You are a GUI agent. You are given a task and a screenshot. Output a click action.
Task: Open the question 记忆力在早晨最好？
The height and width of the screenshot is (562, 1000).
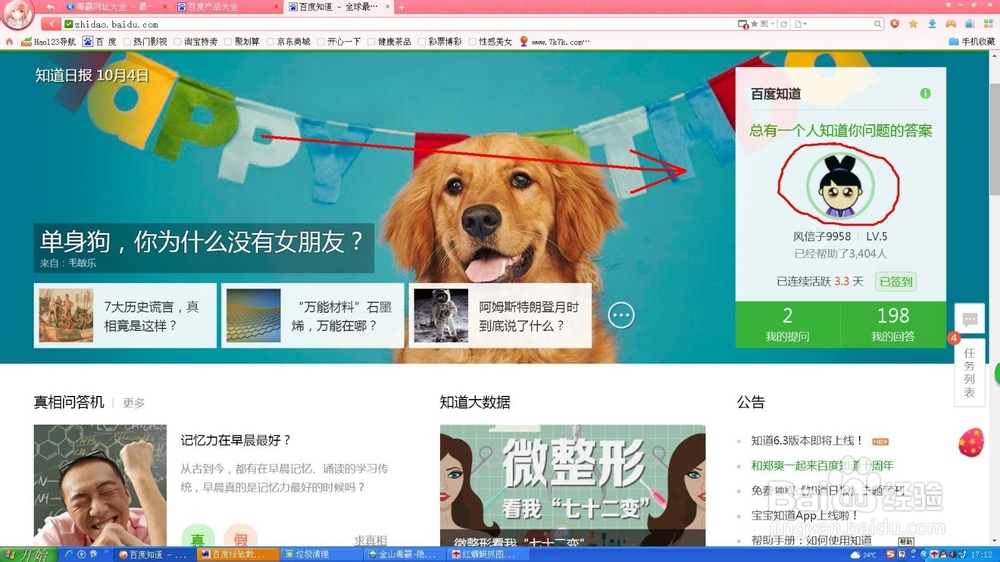point(236,440)
